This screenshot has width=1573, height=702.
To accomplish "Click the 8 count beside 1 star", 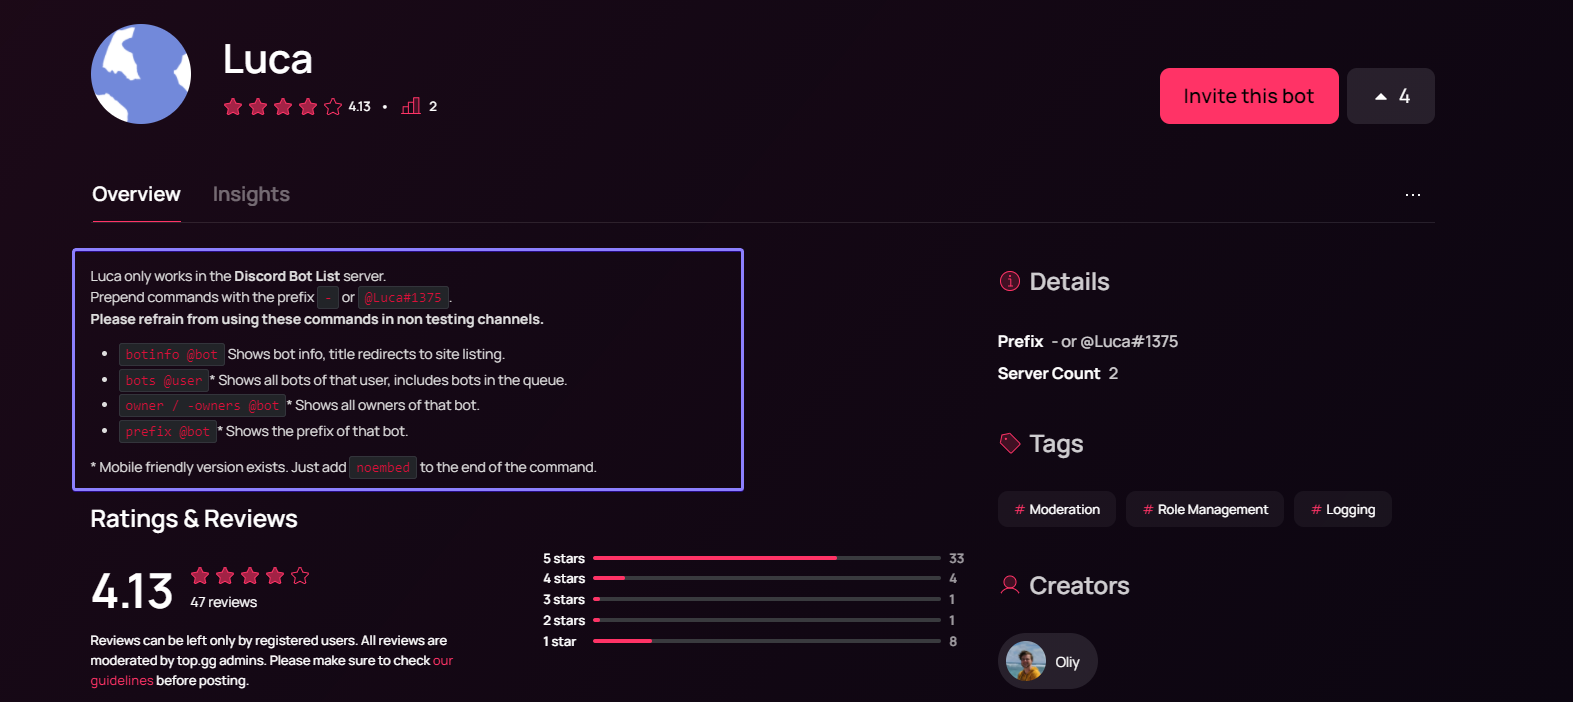I will 953,641.
